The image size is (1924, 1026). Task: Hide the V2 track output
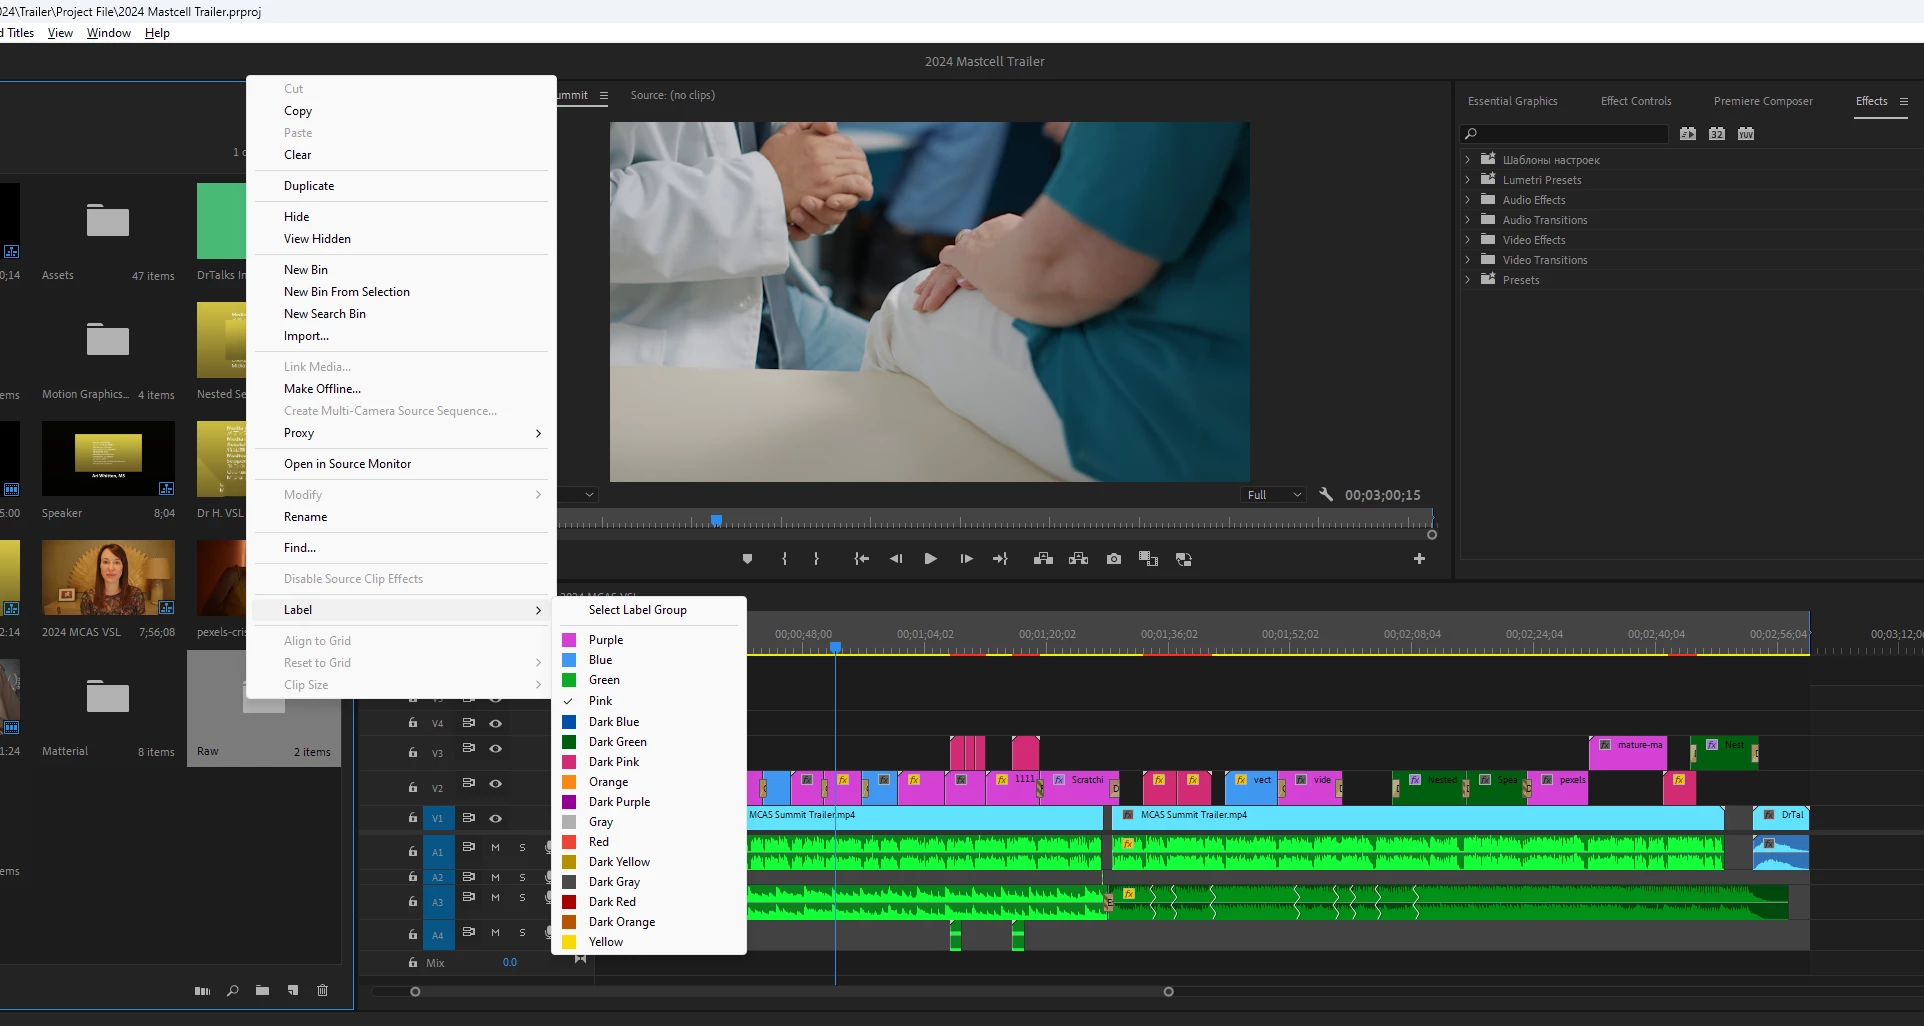(495, 784)
